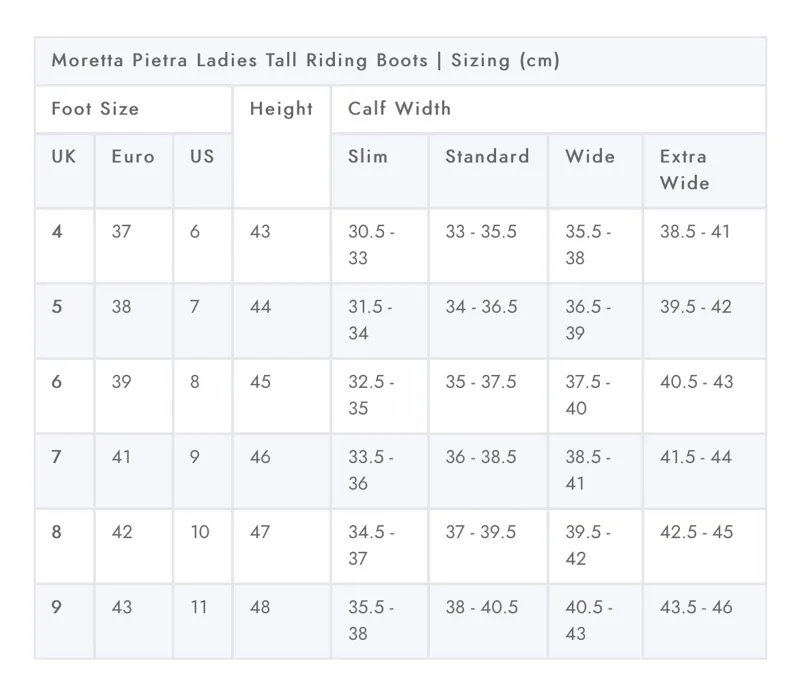Image resolution: width=800 pixels, height=687 pixels.
Task: Click the 'US' column header
Action: pyautogui.click(x=202, y=157)
